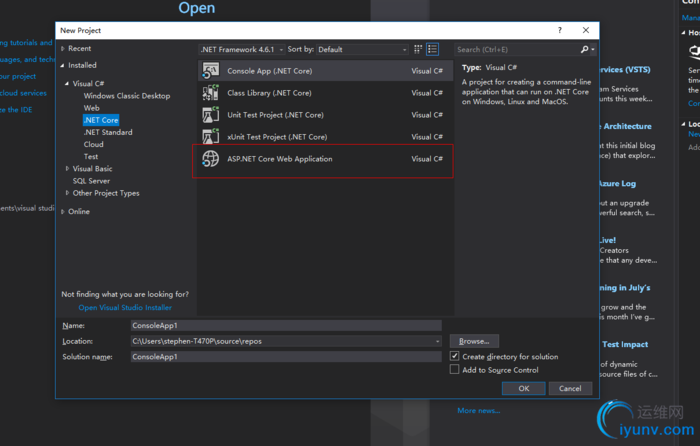Select the Web category
This screenshot has height=446, width=700.
coord(92,108)
